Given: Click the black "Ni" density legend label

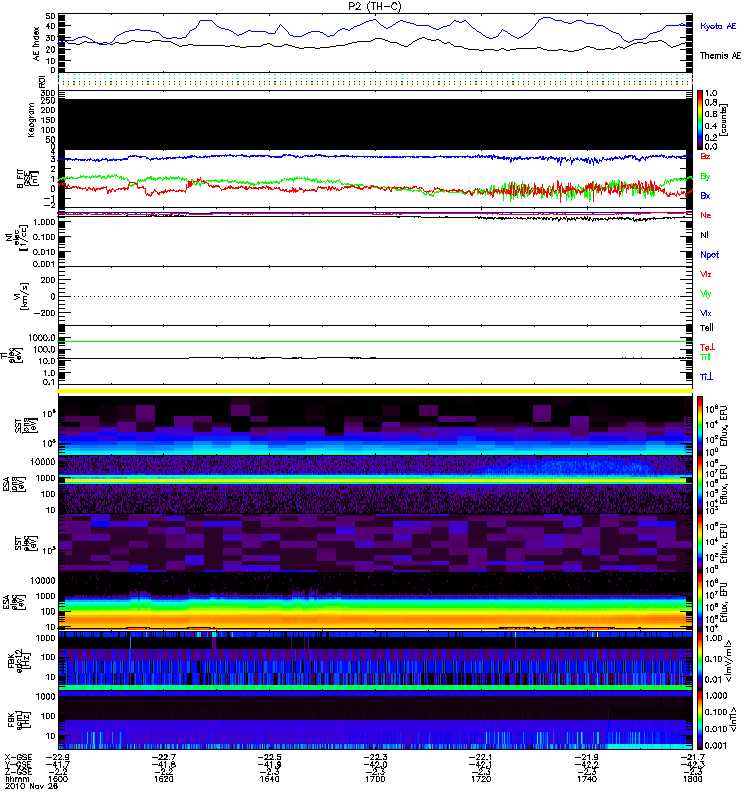Looking at the screenshot, I should pos(704,235).
